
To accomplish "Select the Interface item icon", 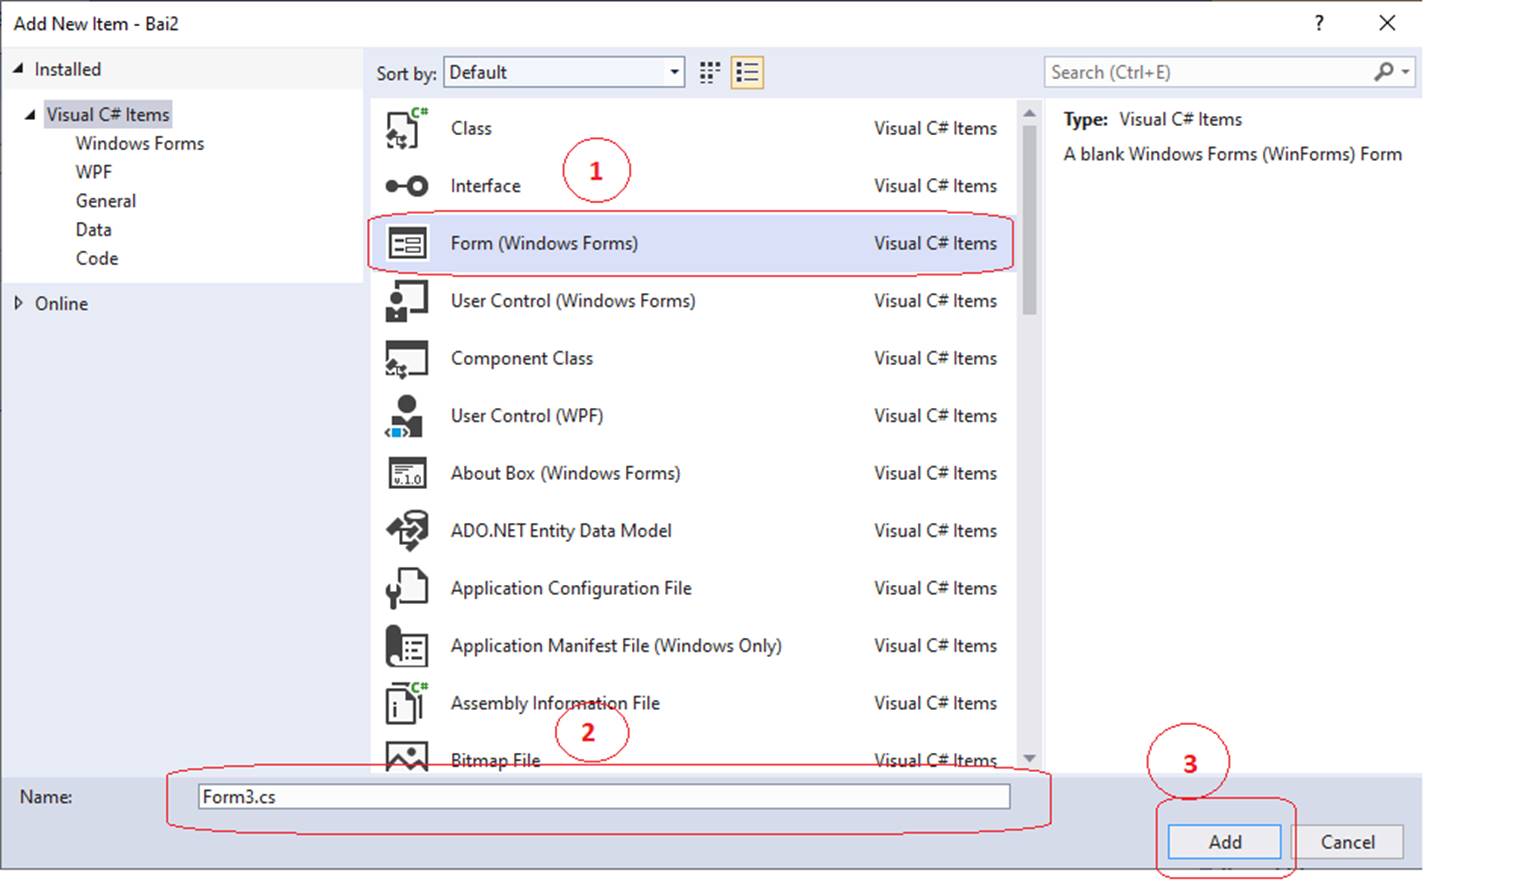I will tap(406, 185).
